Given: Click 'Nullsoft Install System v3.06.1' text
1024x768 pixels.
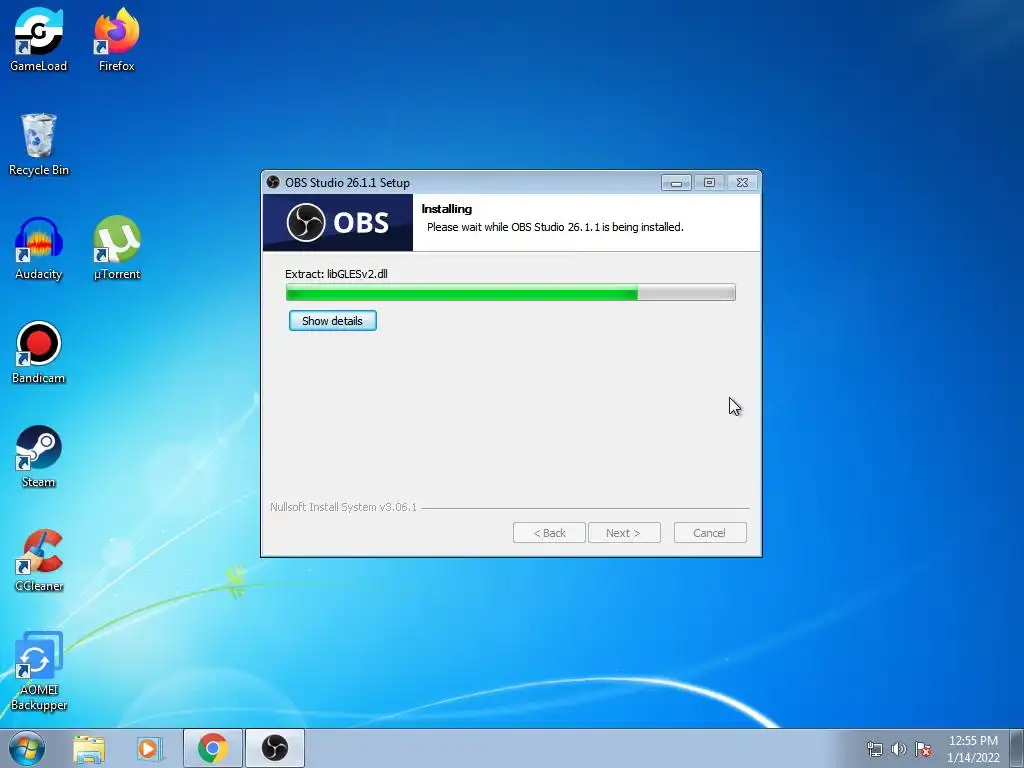Looking at the screenshot, I should (344, 507).
